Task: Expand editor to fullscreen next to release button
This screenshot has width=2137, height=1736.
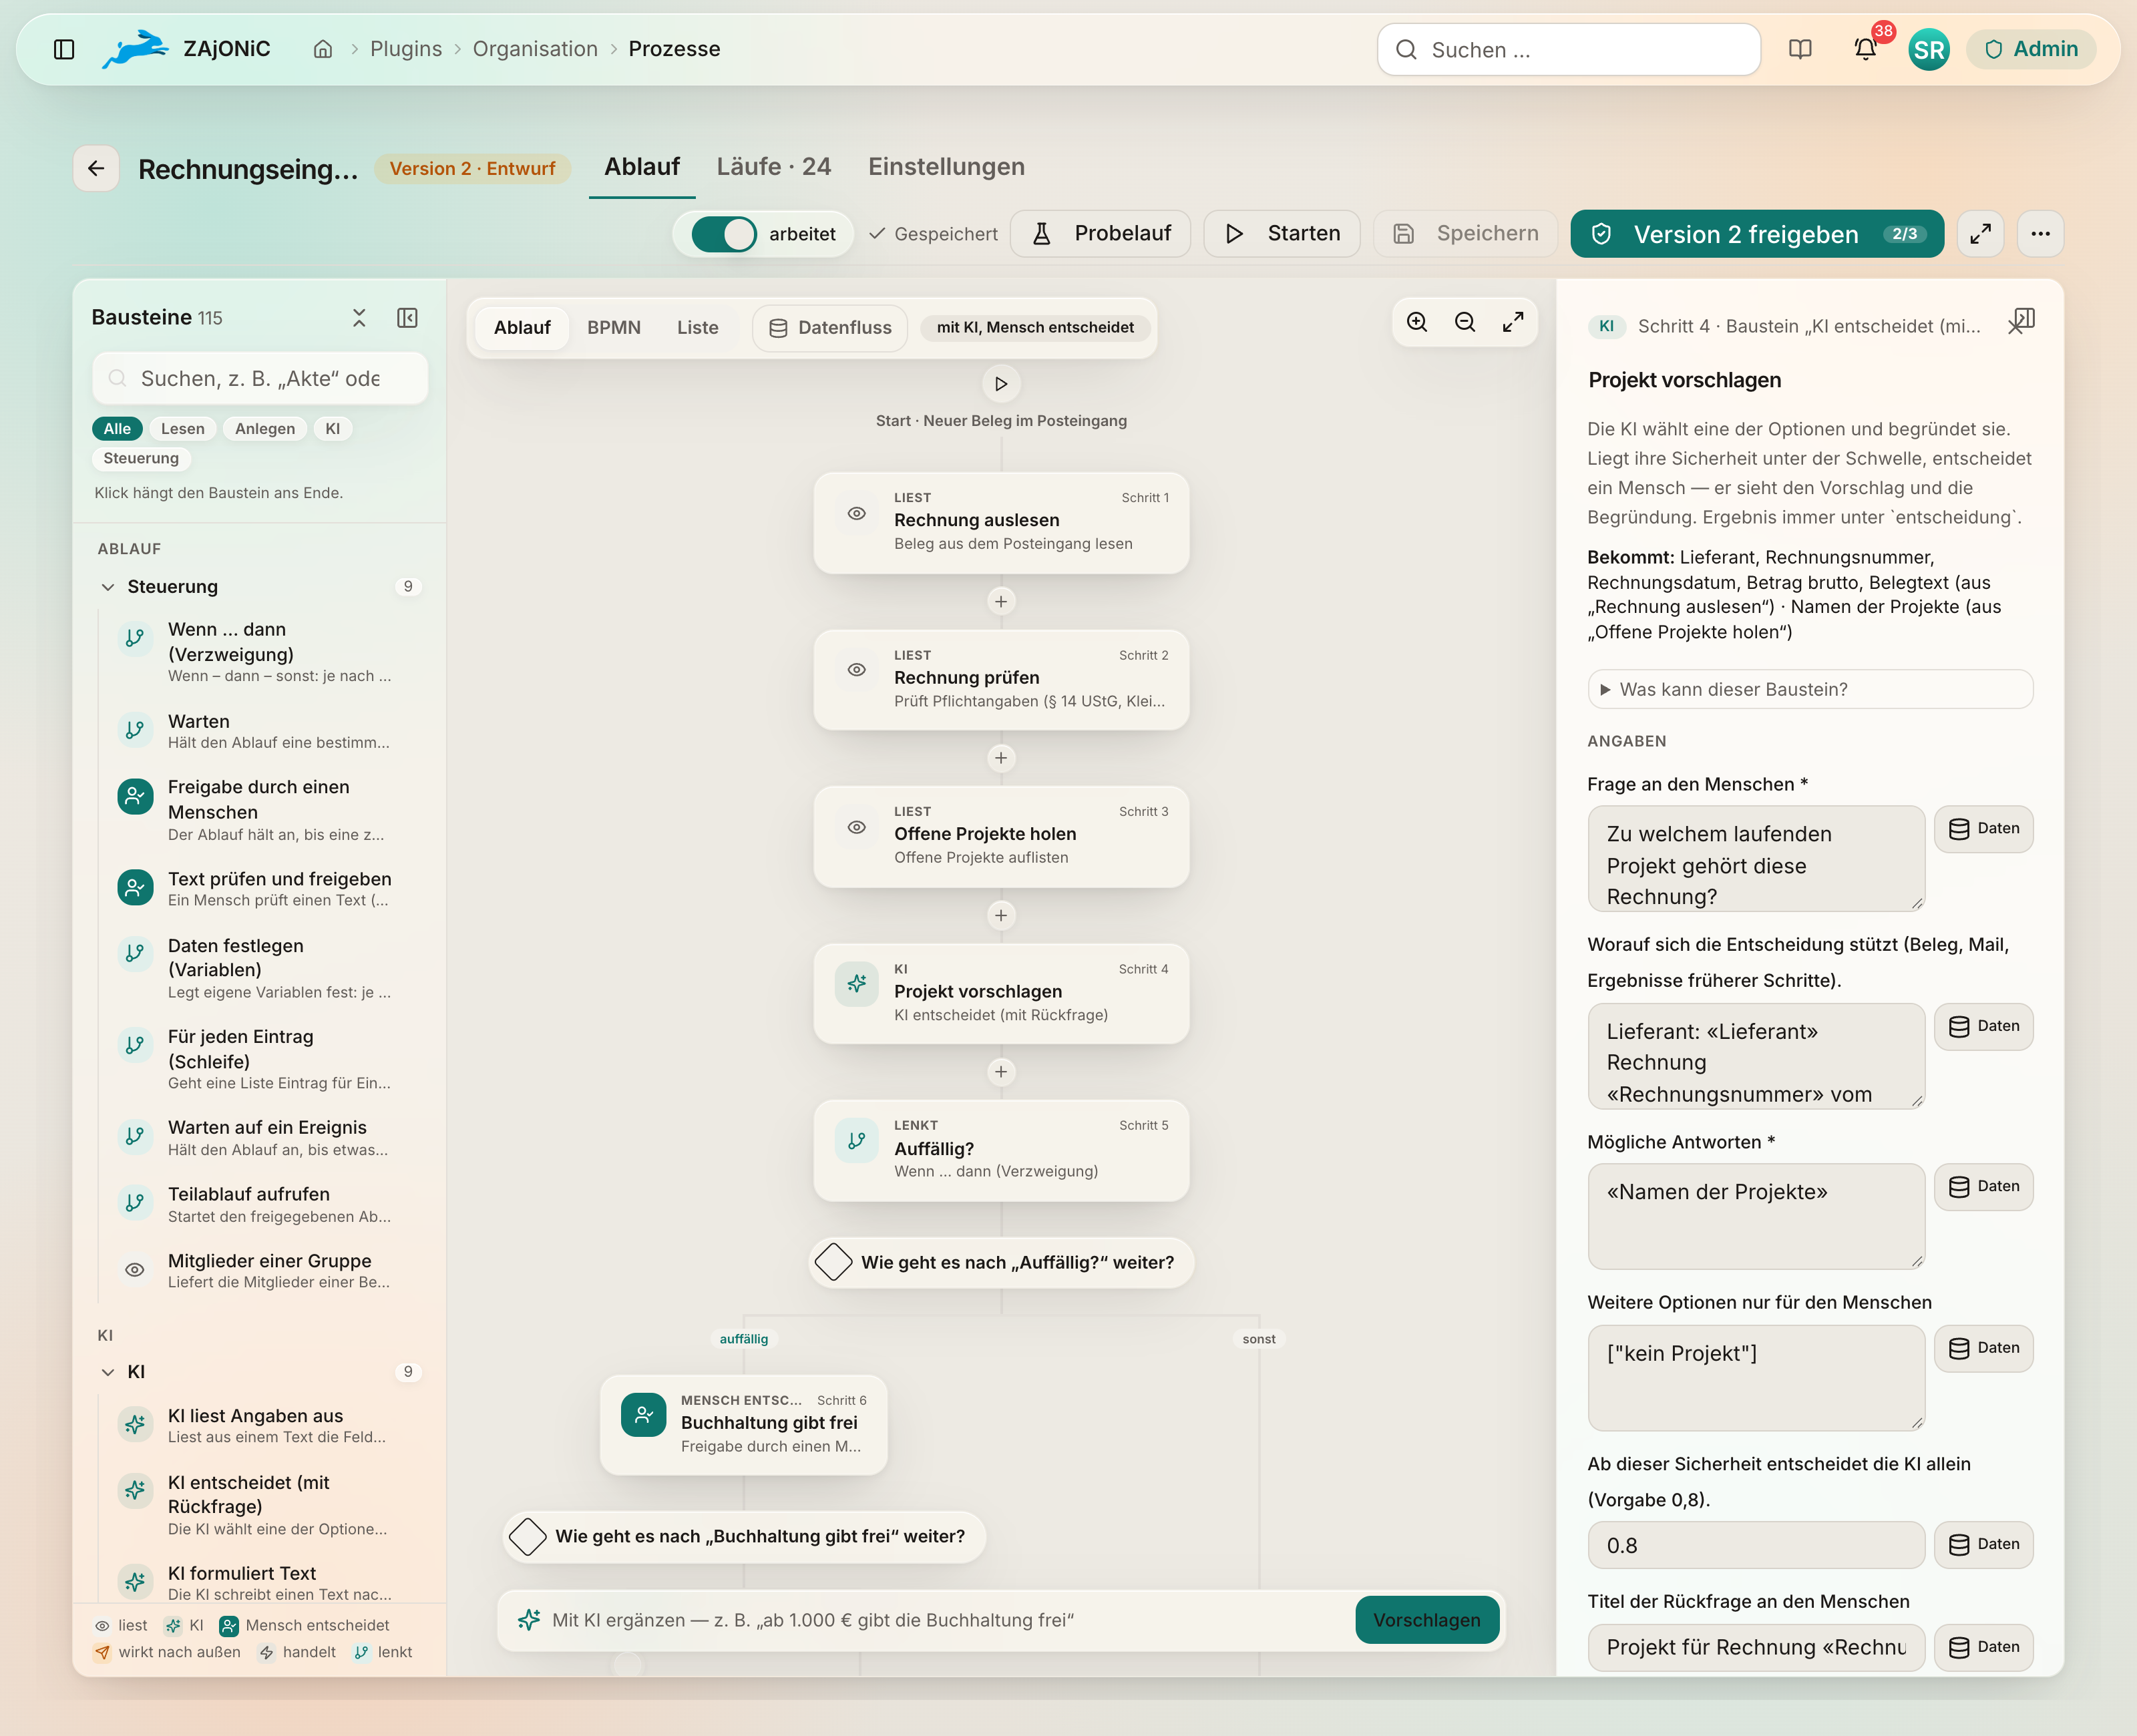Action: click(x=1980, y=234)
